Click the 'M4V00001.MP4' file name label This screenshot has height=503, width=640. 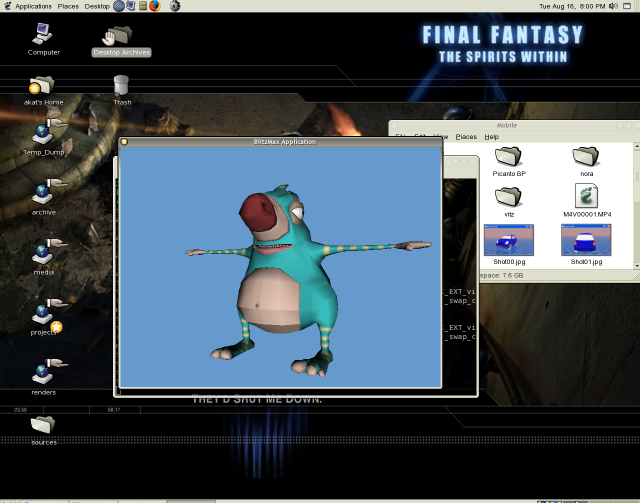pos(587,214)
